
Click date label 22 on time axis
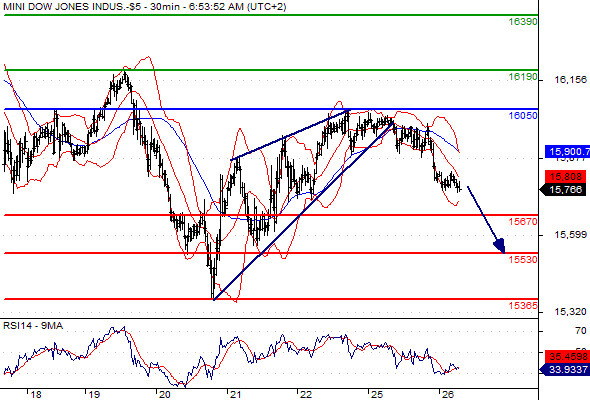pos(306,395)
